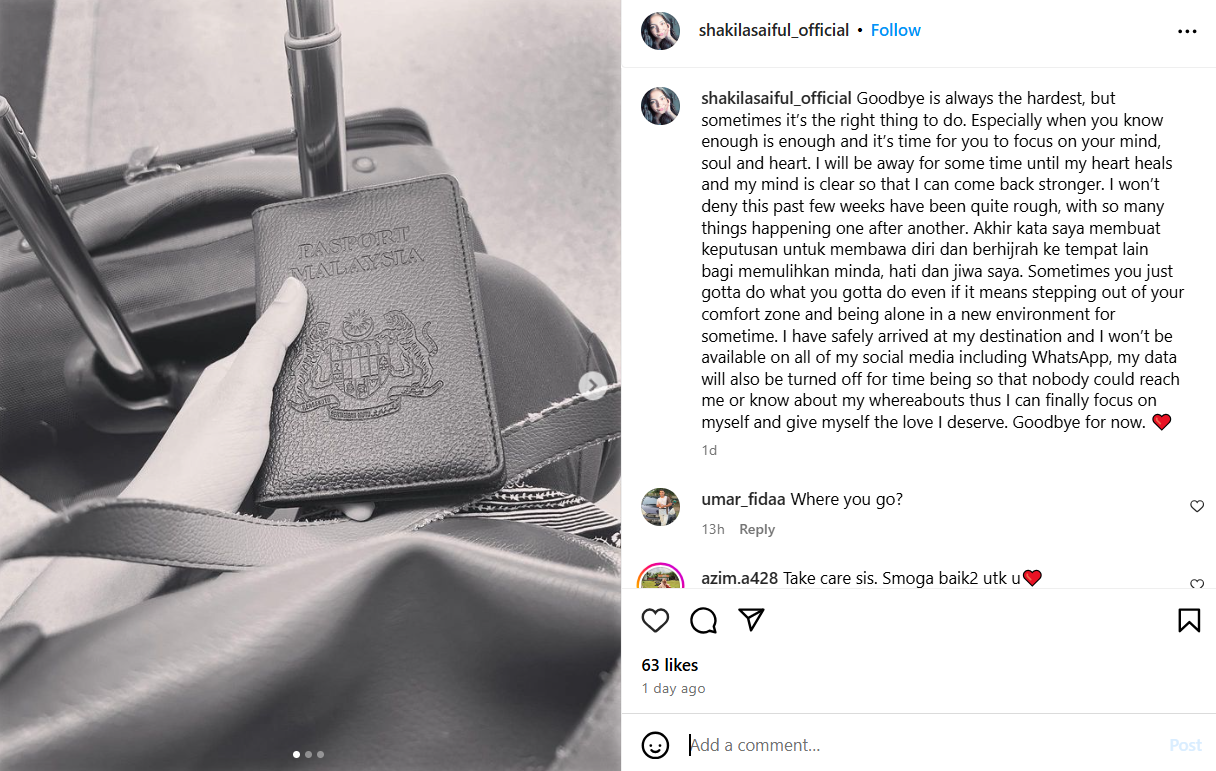
Task: Click the Post comment button
Action: point(1185,745)
